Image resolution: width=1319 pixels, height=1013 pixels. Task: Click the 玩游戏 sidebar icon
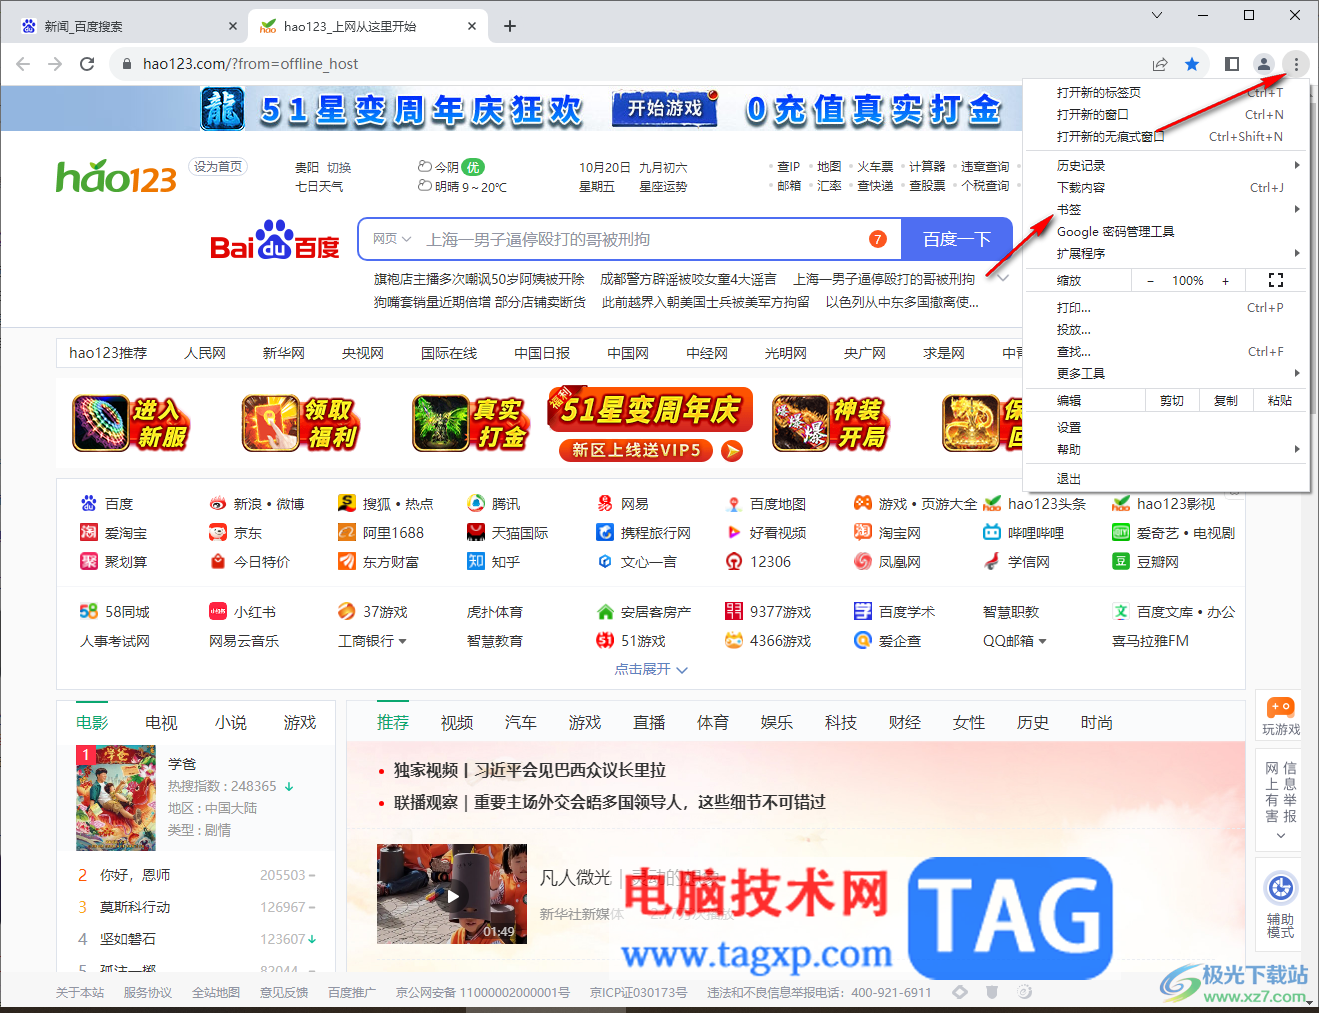coord(1280,716)
